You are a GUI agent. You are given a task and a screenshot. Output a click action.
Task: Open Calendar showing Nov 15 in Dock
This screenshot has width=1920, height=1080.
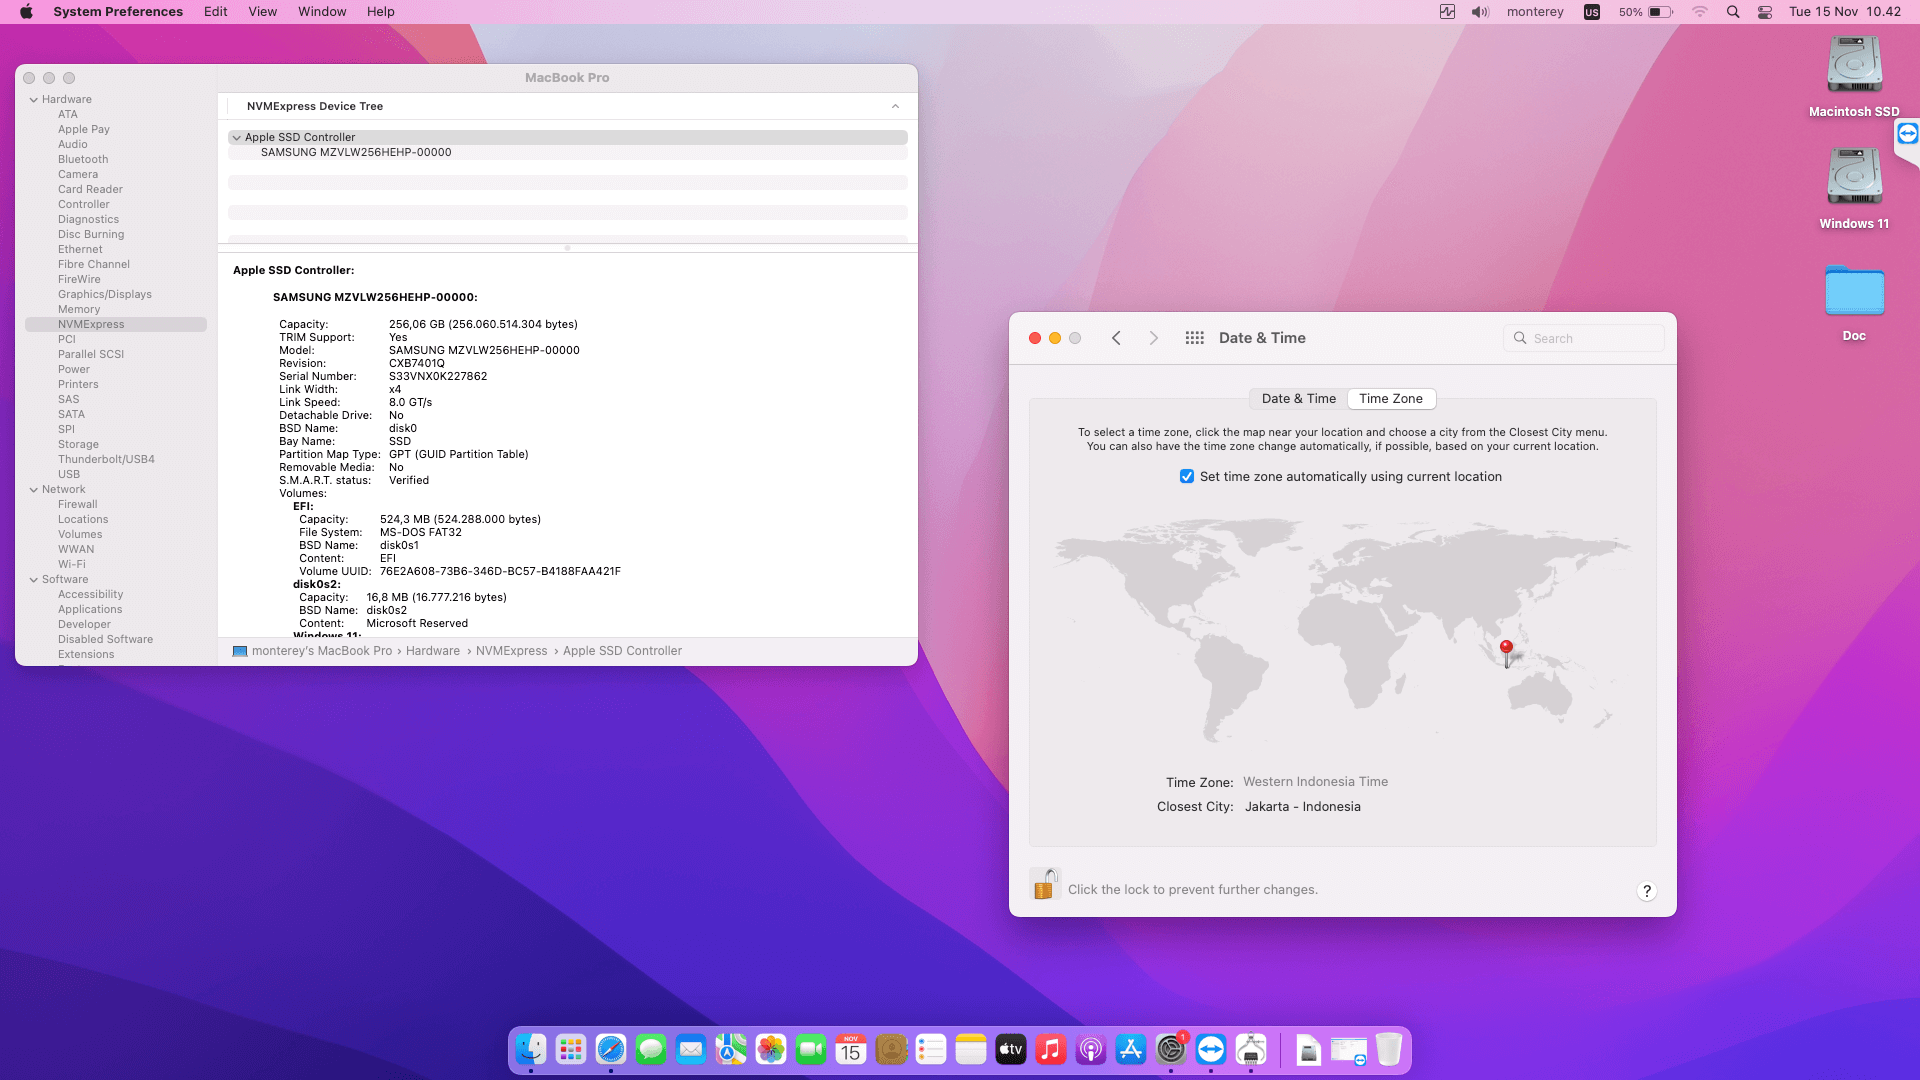(851, 1049)
